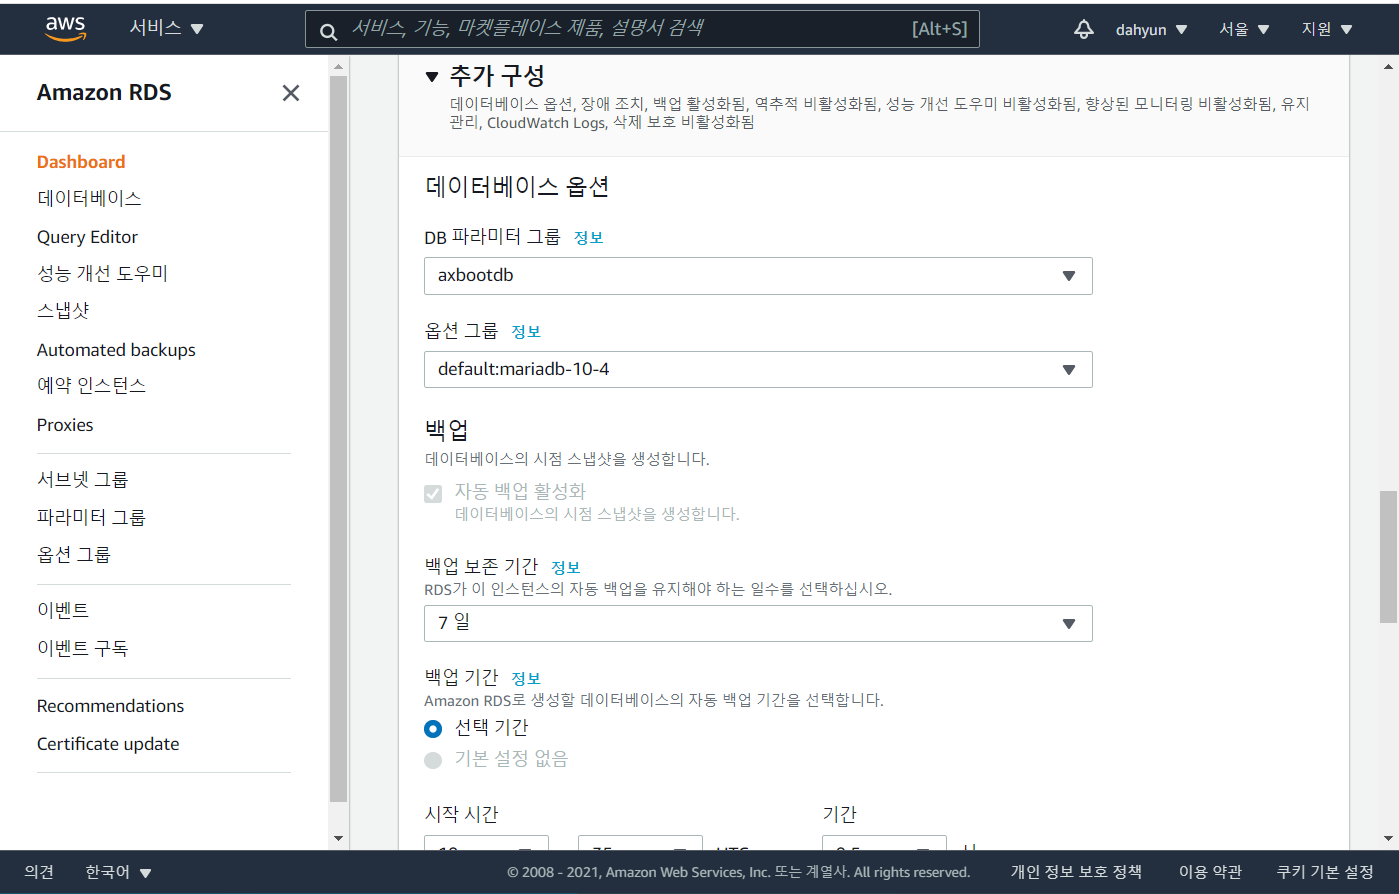This screenshot has width=1399, height=894.
Task: Open 정보 link for DB 파라미터 그룹
Action: pyautogui.click(x=588, y=238)
